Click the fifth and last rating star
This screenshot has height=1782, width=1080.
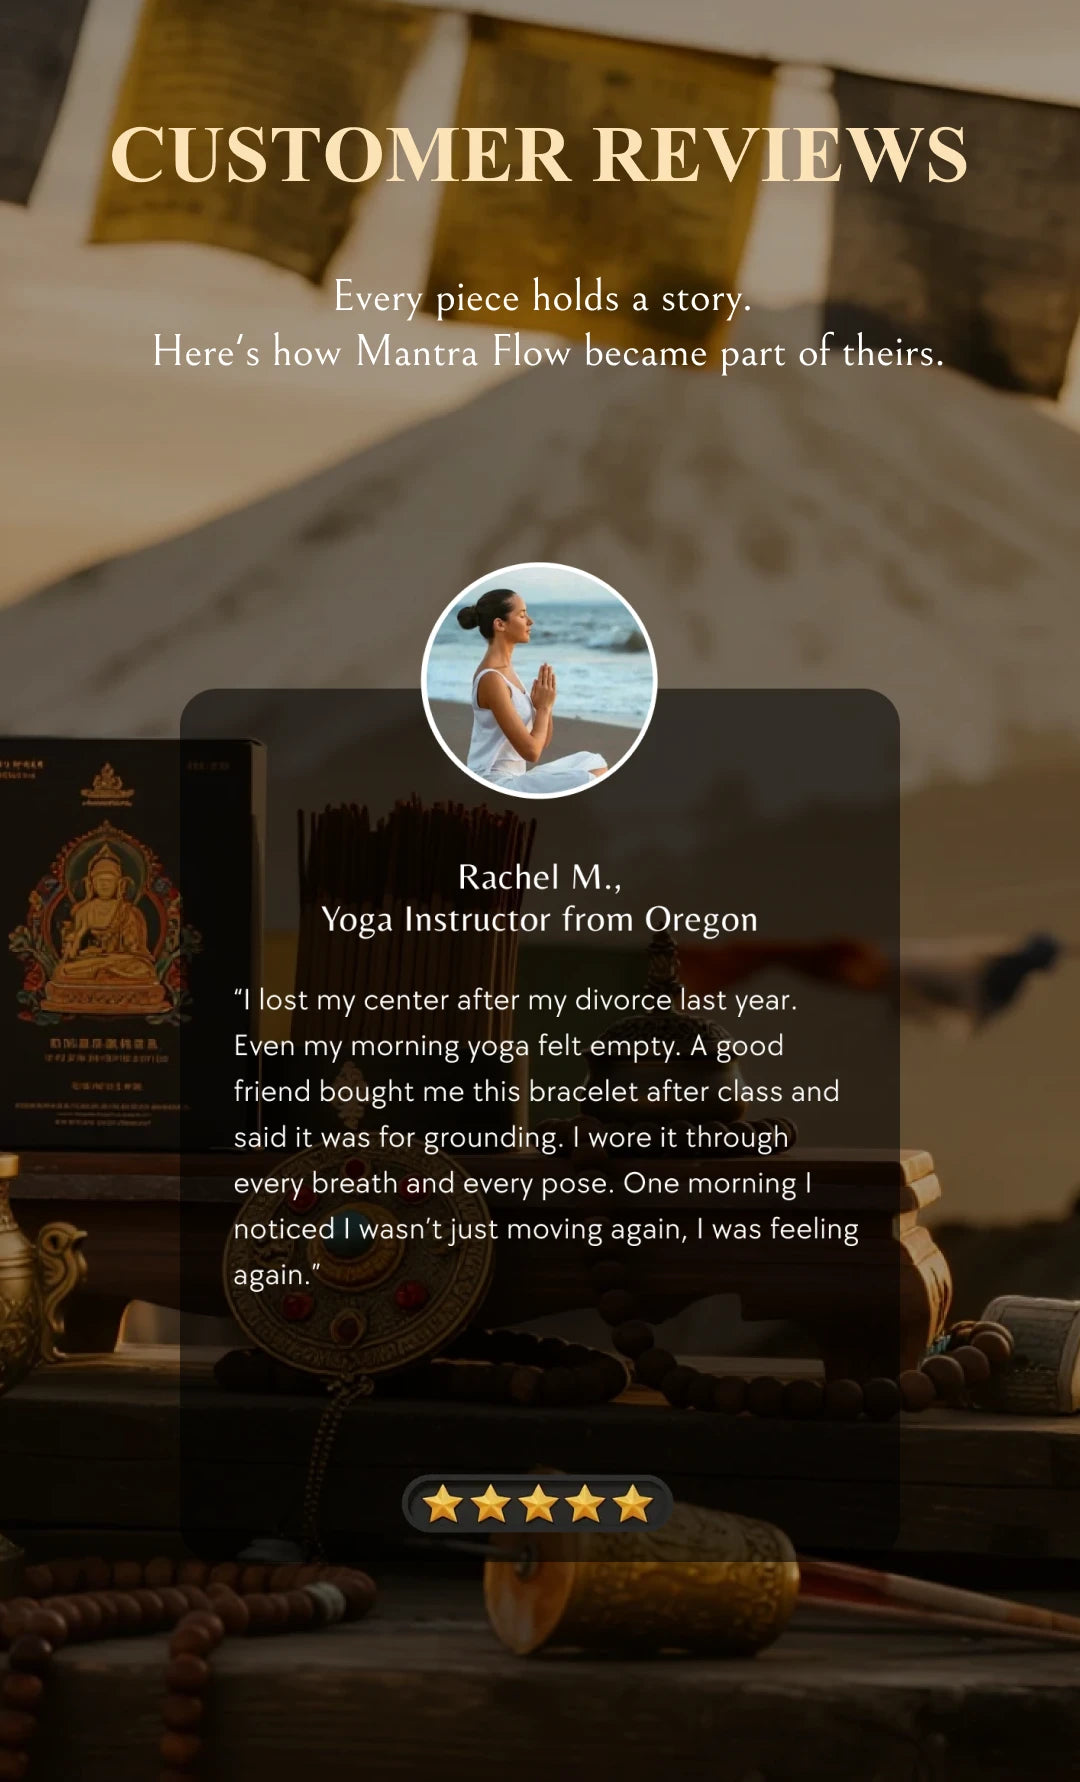(633, 1503)
